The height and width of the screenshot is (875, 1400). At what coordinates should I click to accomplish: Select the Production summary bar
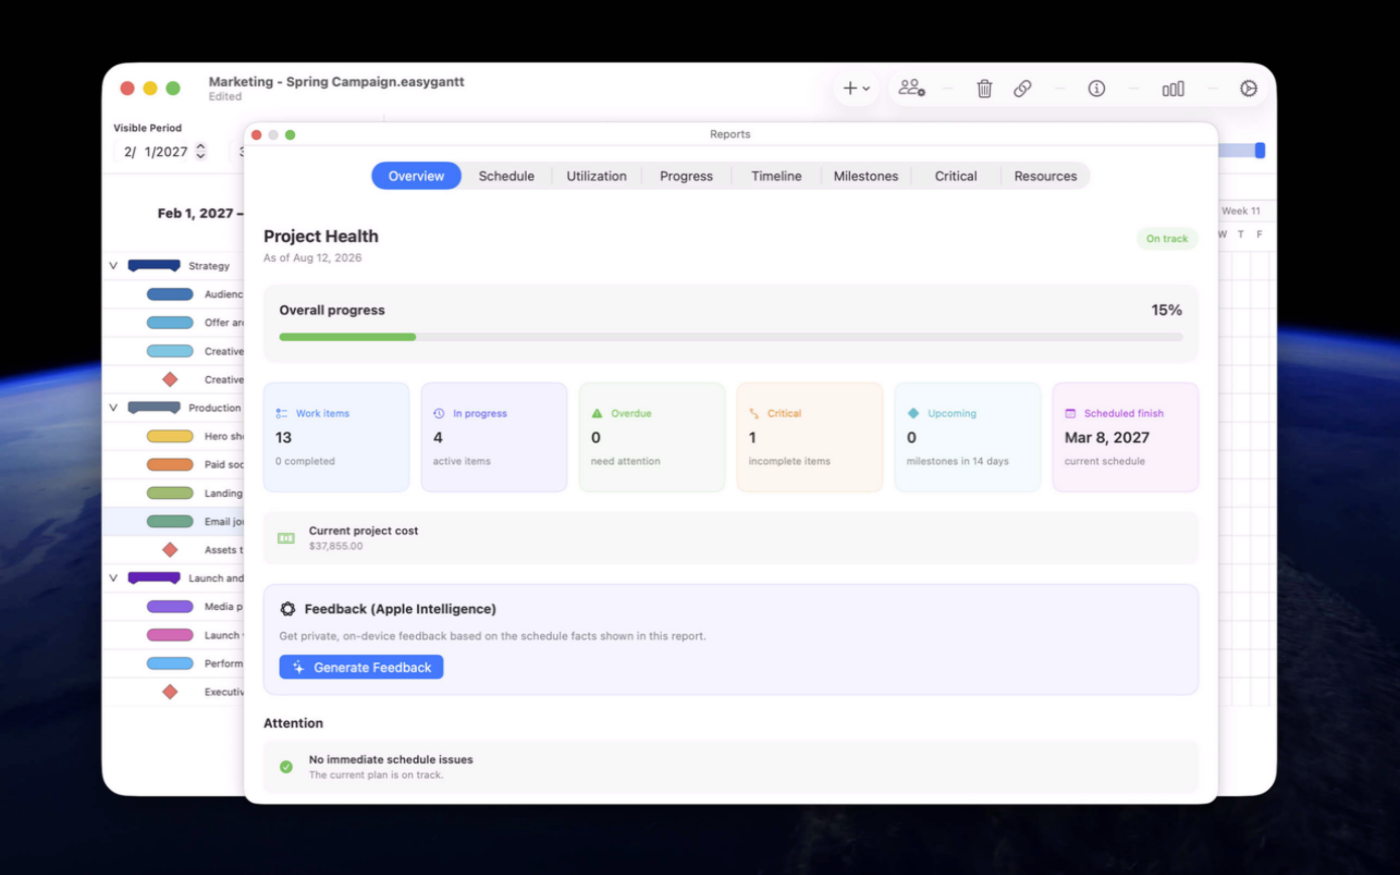tap(154, 408)
